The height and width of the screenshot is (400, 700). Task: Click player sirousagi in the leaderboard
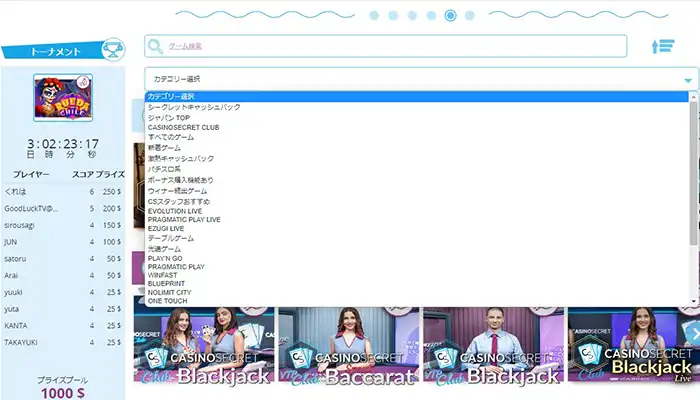(19, 225)
